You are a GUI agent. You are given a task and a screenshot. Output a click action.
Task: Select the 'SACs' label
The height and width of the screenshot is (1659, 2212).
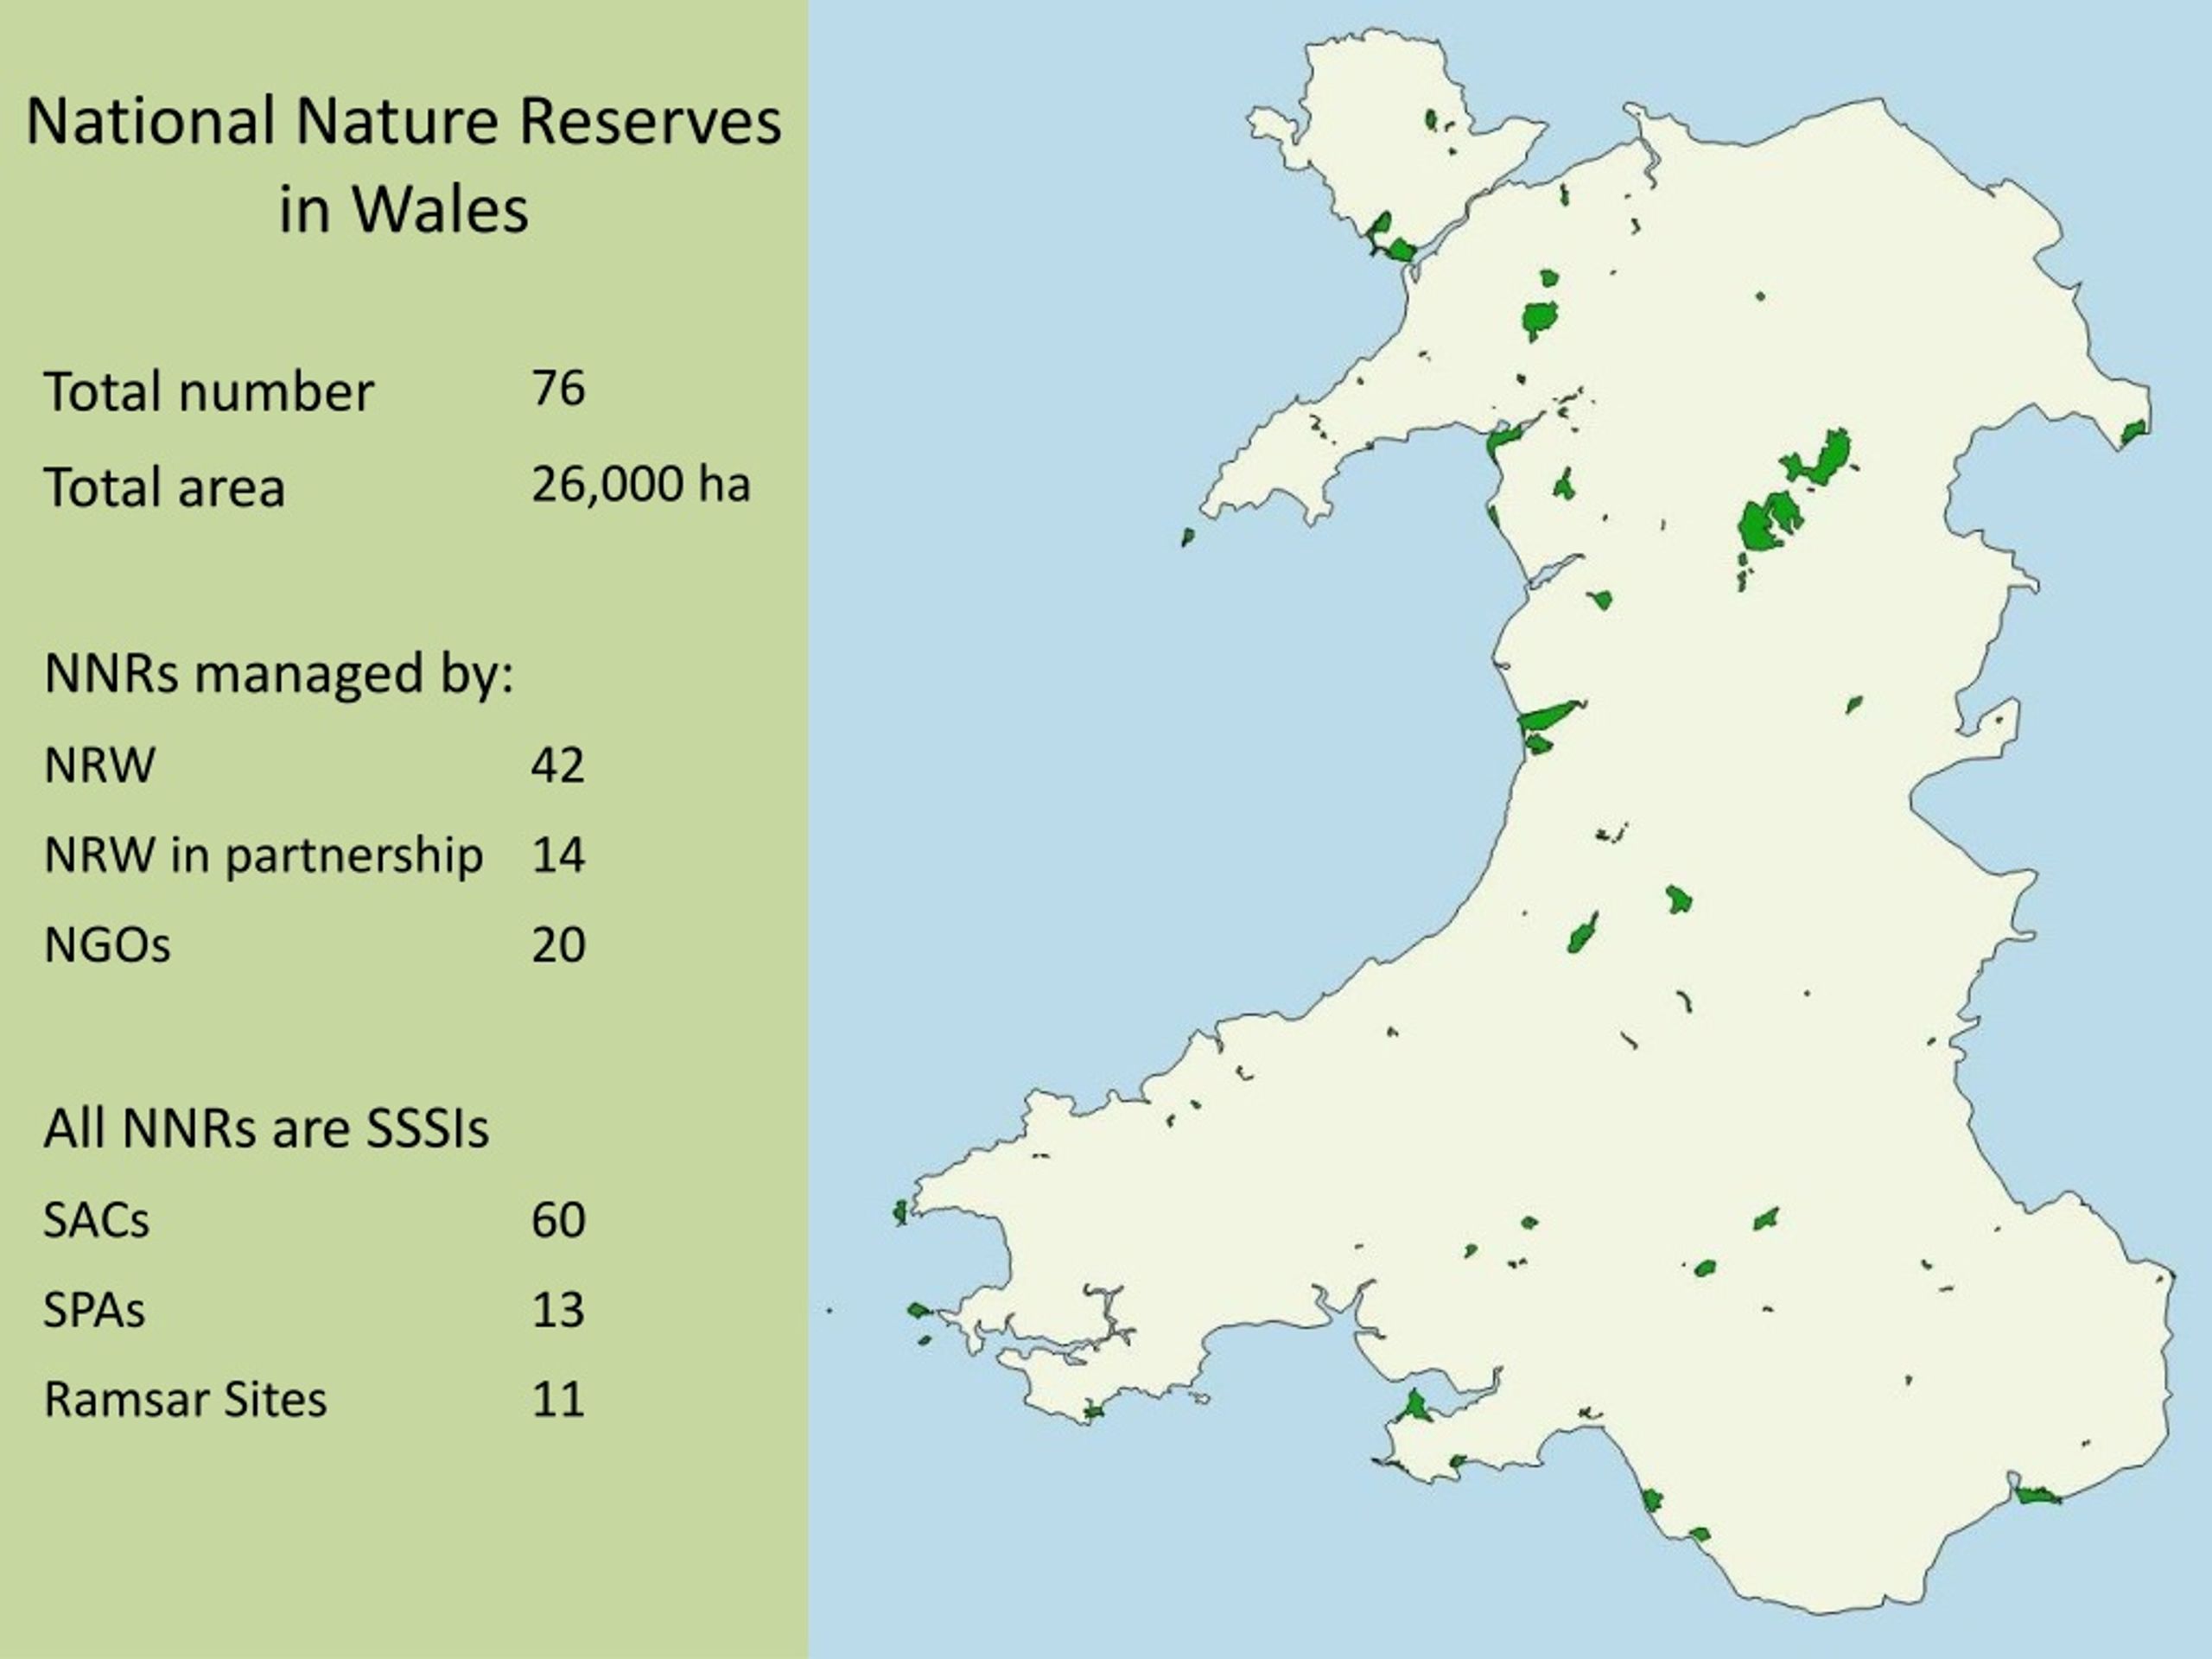coord(96,1221)
